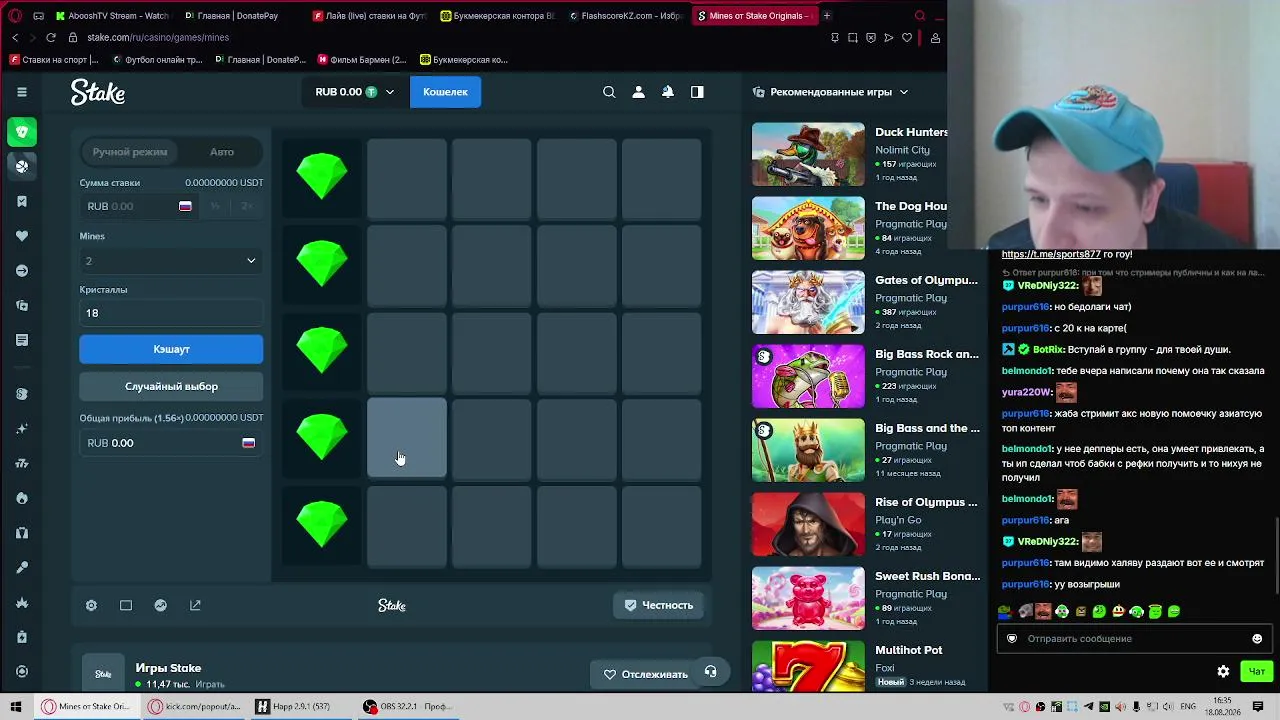The image size is (1280, 720).
Task: Open the slots 777 sidebar icon
Action: 22,463
